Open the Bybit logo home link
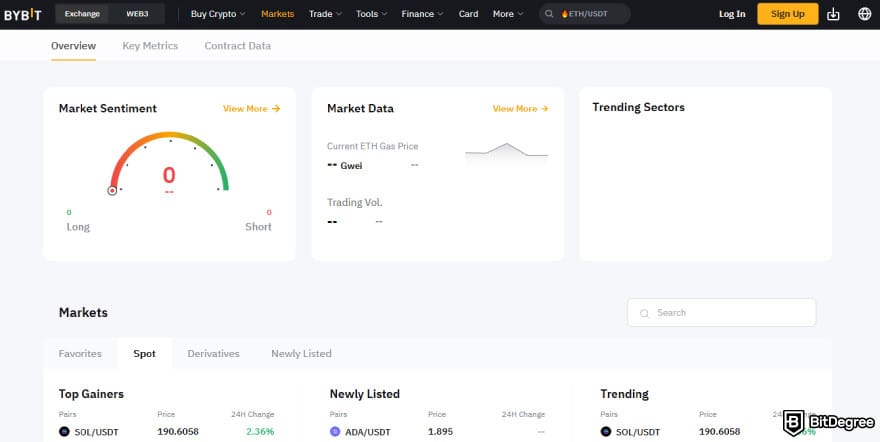This screenshot has width=880, height=442. click(22, 14)
